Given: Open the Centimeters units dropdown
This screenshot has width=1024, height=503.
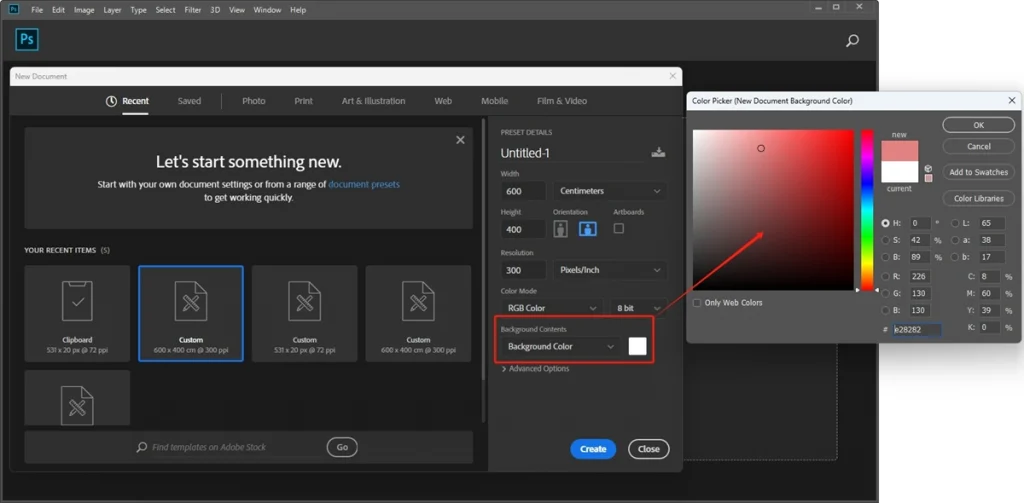Looking at the screenshot, I should pyautogui.click(x=610, y=191).
